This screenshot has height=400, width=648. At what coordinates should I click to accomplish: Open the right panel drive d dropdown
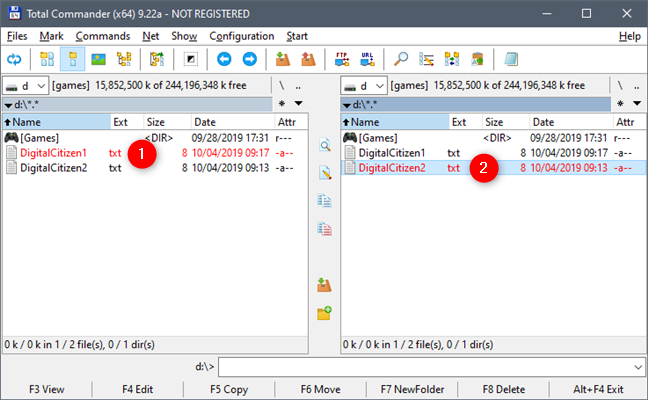pyautogui.click(x=364, y=86)
